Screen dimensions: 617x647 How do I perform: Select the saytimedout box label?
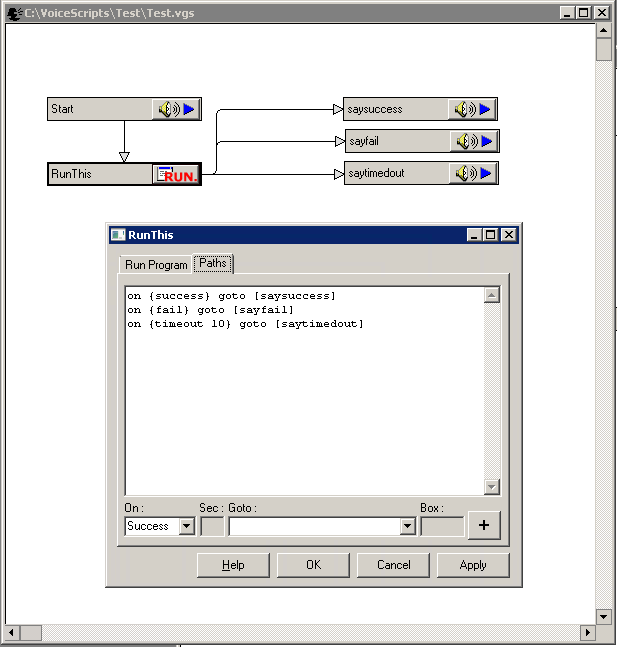[376, 173]
